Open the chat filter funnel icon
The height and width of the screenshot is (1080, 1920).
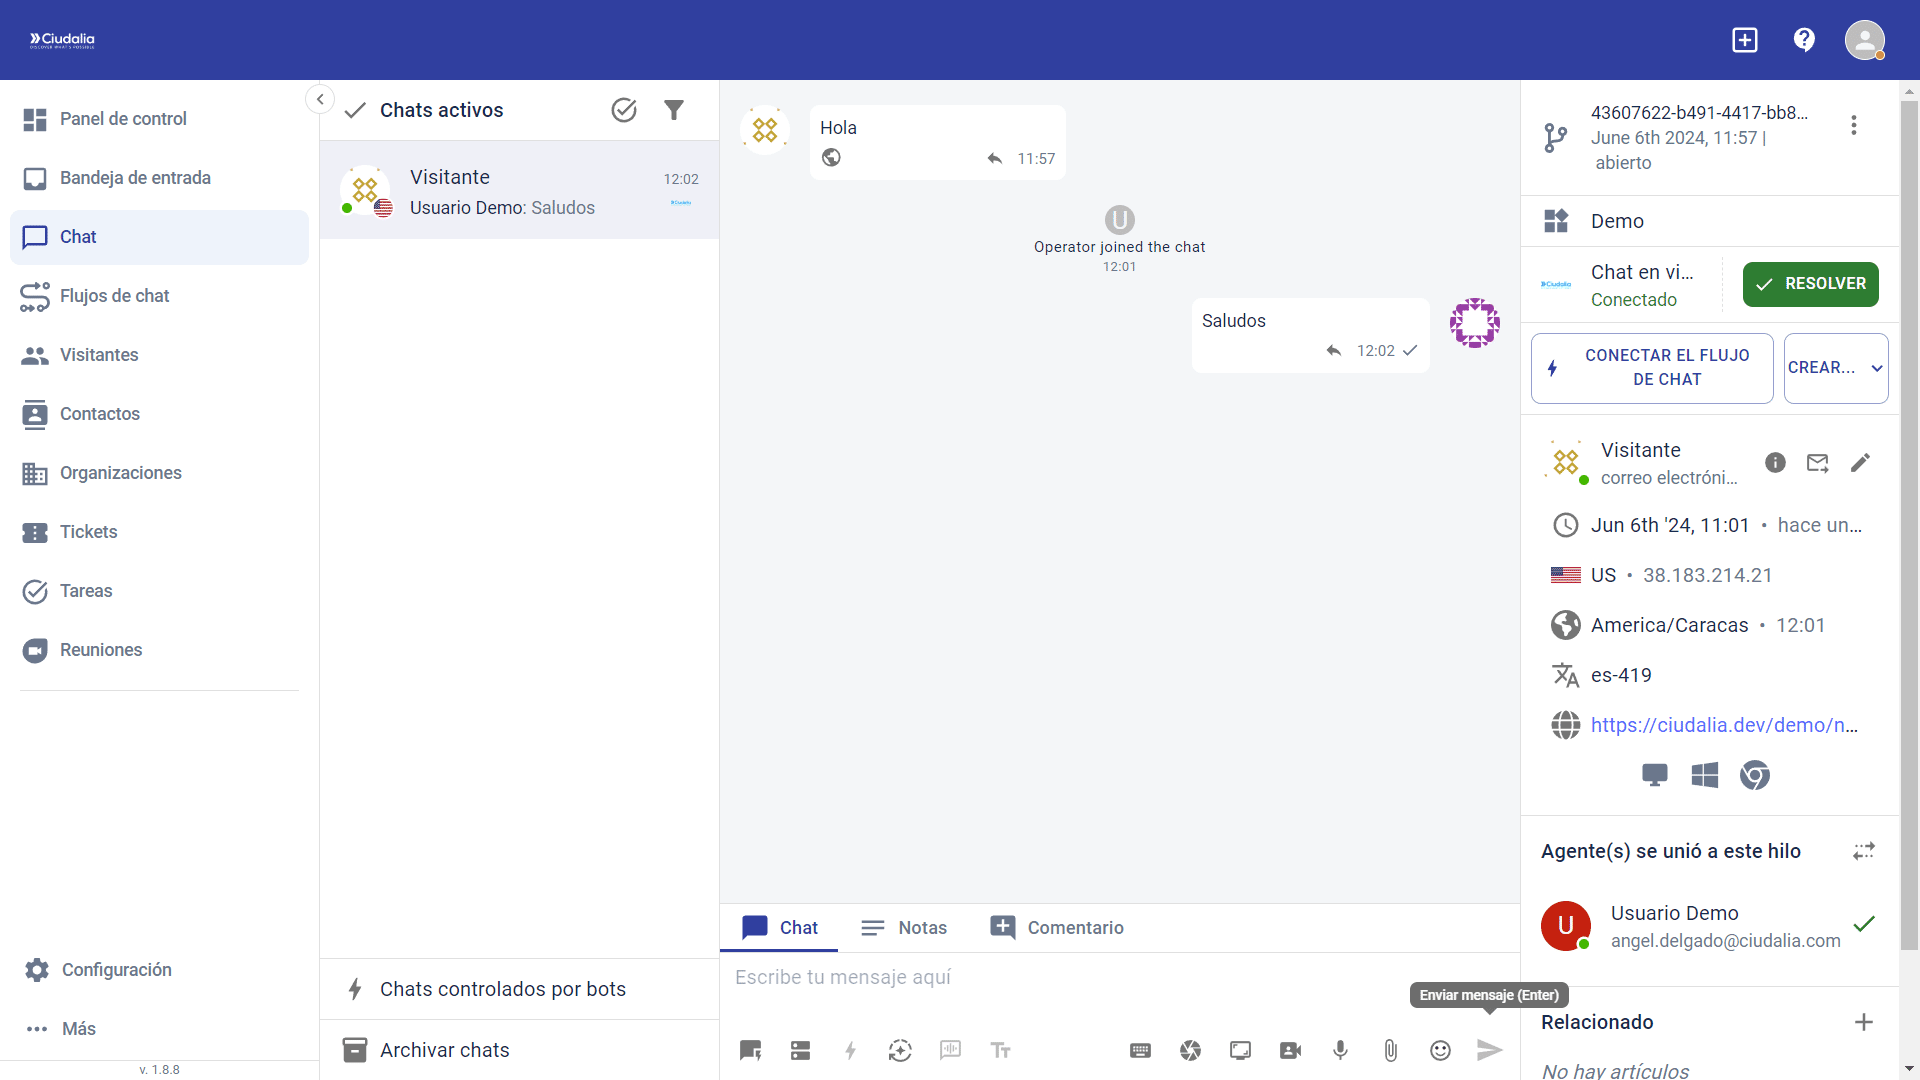[674, 110]
